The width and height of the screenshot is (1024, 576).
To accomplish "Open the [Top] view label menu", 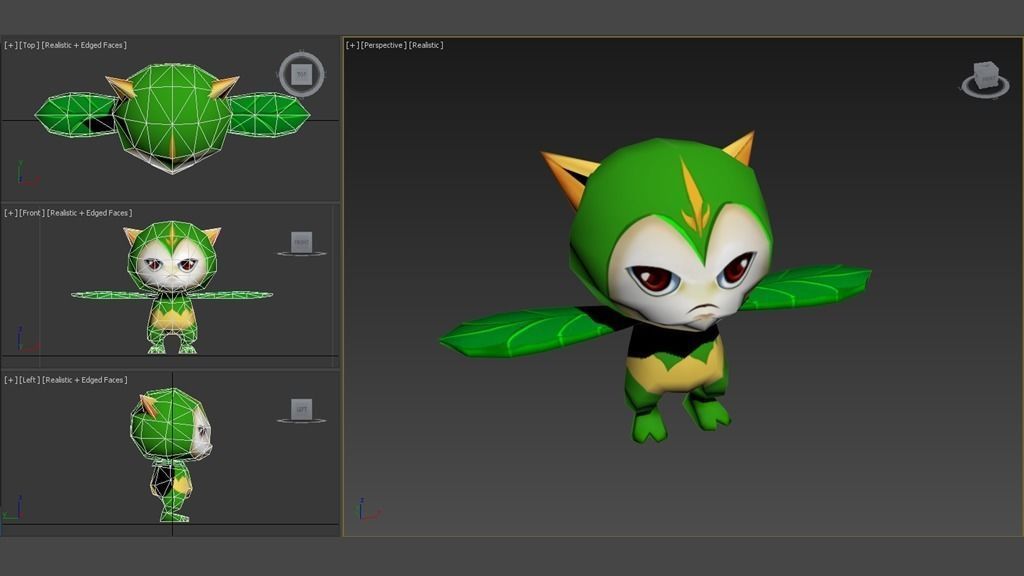I will pyautogui.click(x=29, y=45).
